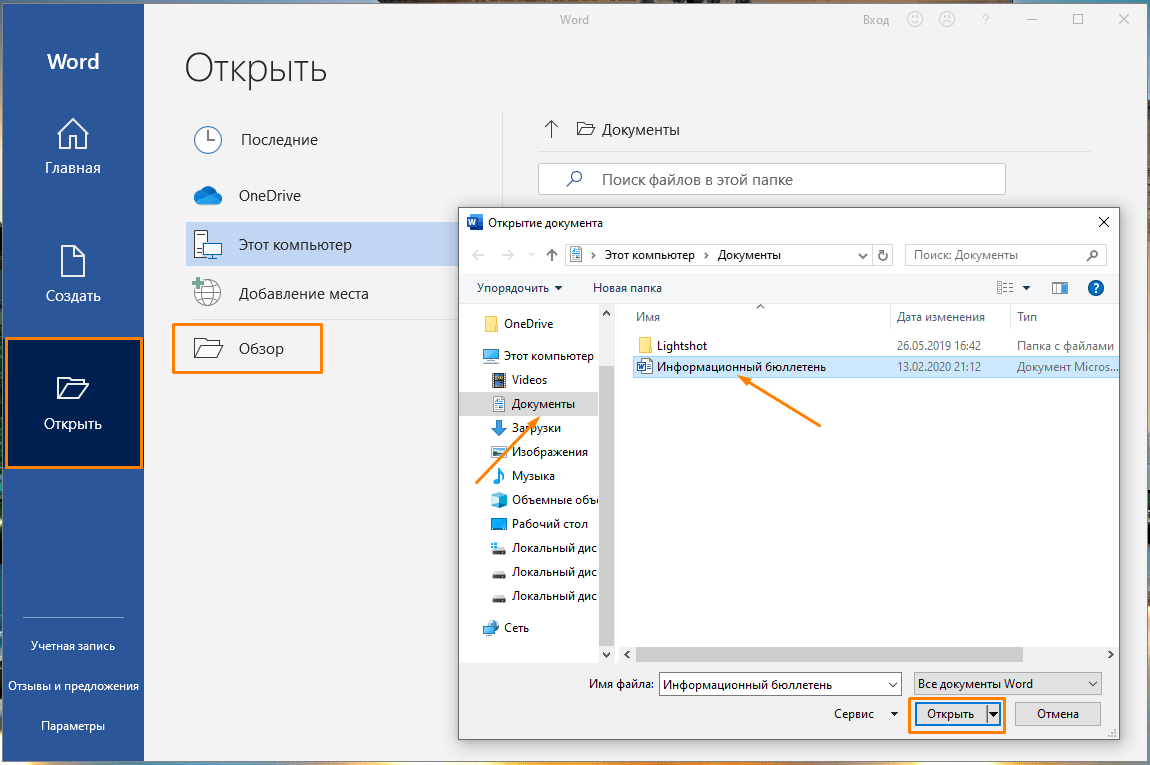The image size is (1150, 765).
Task: Click the forward arrow in the file dialog
Action: point(508,255)
